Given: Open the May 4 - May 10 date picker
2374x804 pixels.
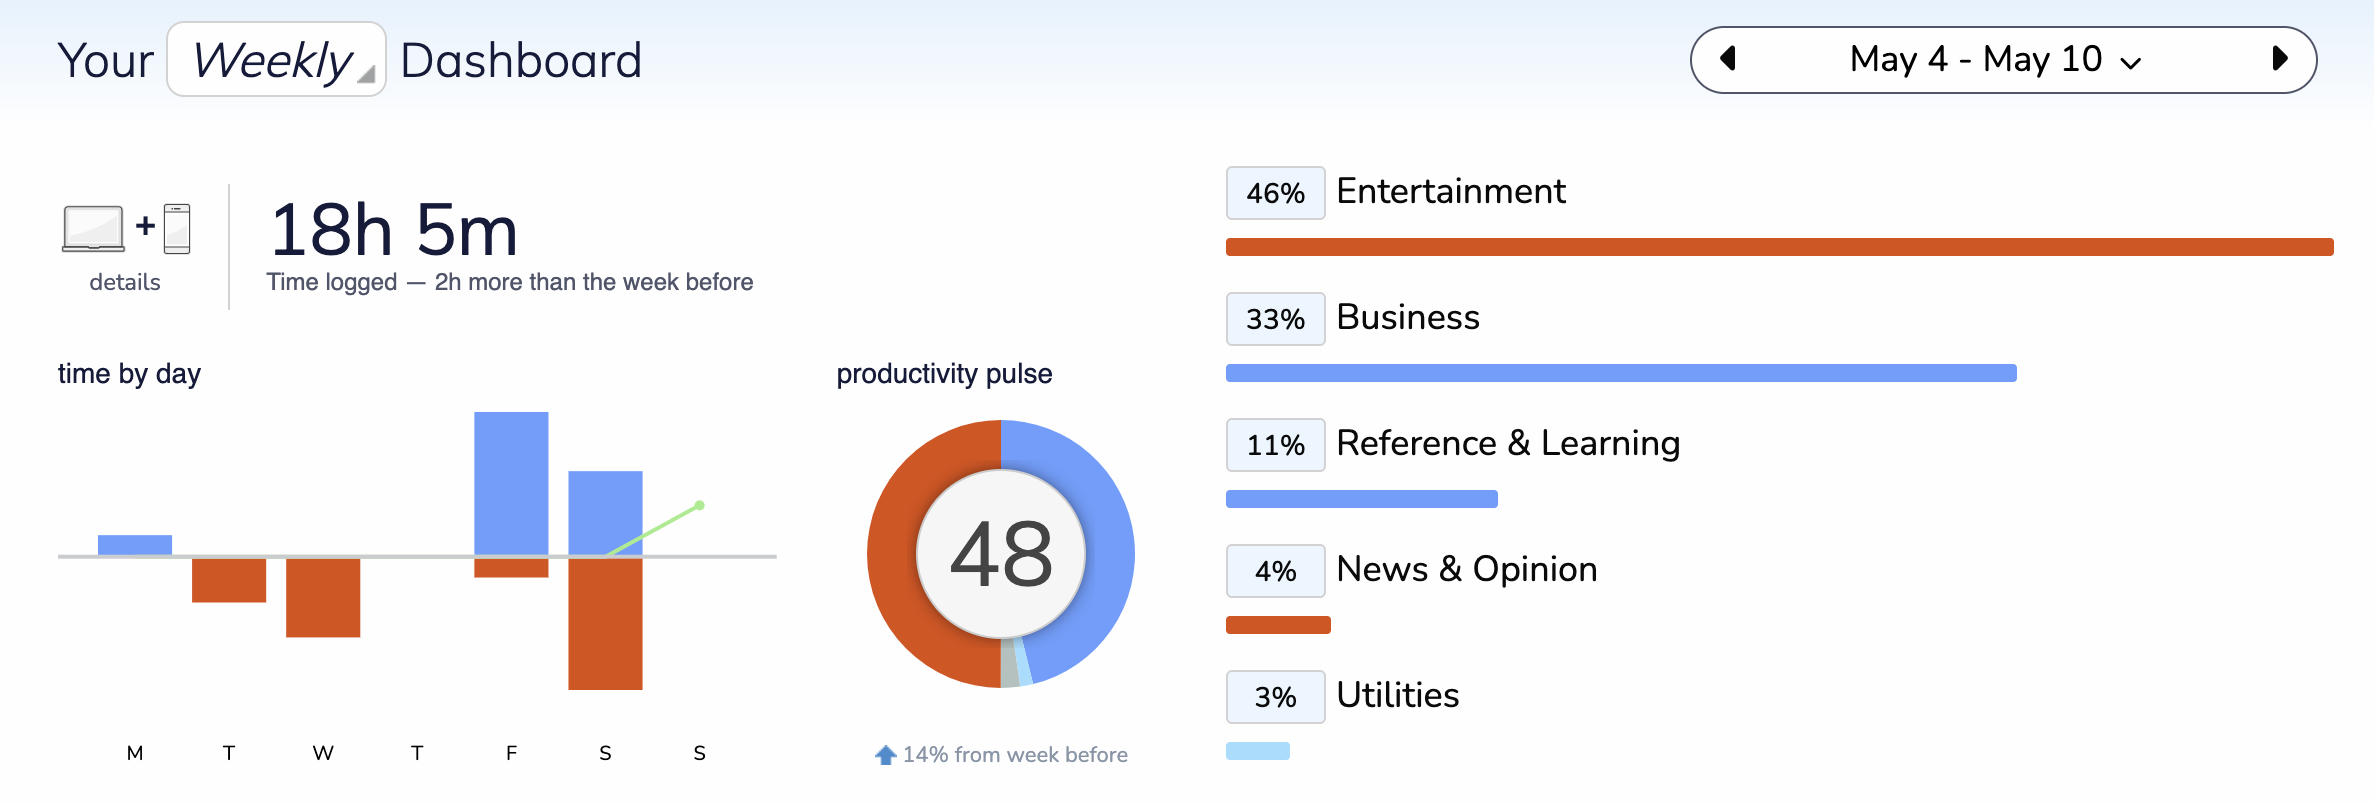Looking at the screenshot, I should pyautogui.click(x=1995, y=59).
